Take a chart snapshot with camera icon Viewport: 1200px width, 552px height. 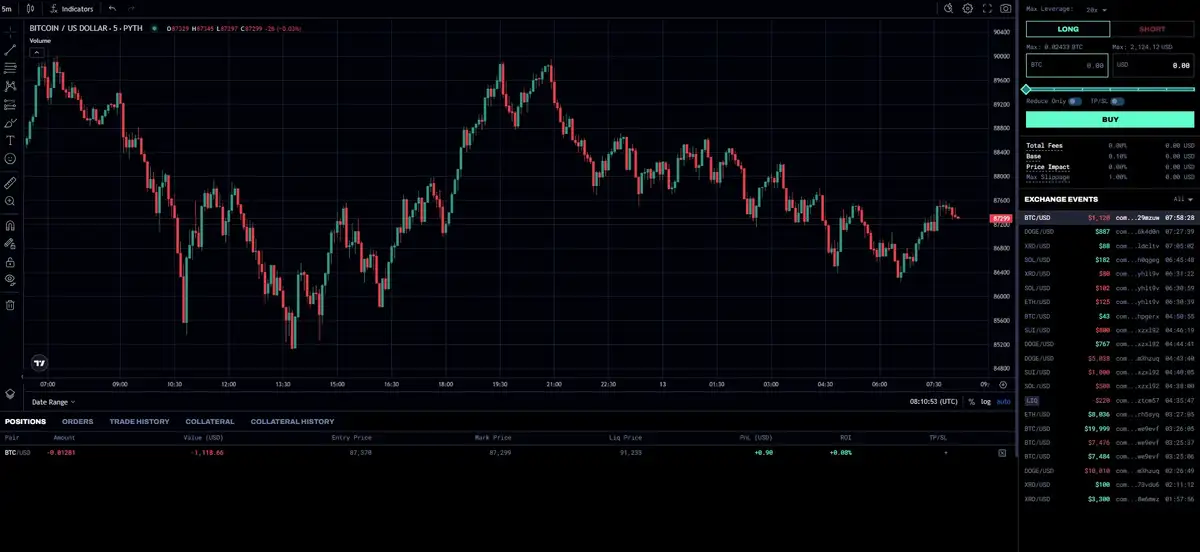(x=1006, y=8)
